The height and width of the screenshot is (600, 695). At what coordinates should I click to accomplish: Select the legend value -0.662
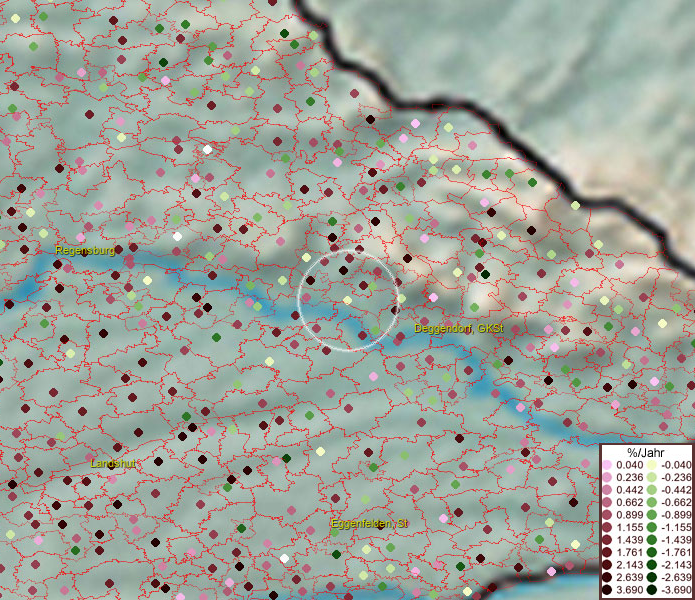pyautogui.click(x=676, y=503)
